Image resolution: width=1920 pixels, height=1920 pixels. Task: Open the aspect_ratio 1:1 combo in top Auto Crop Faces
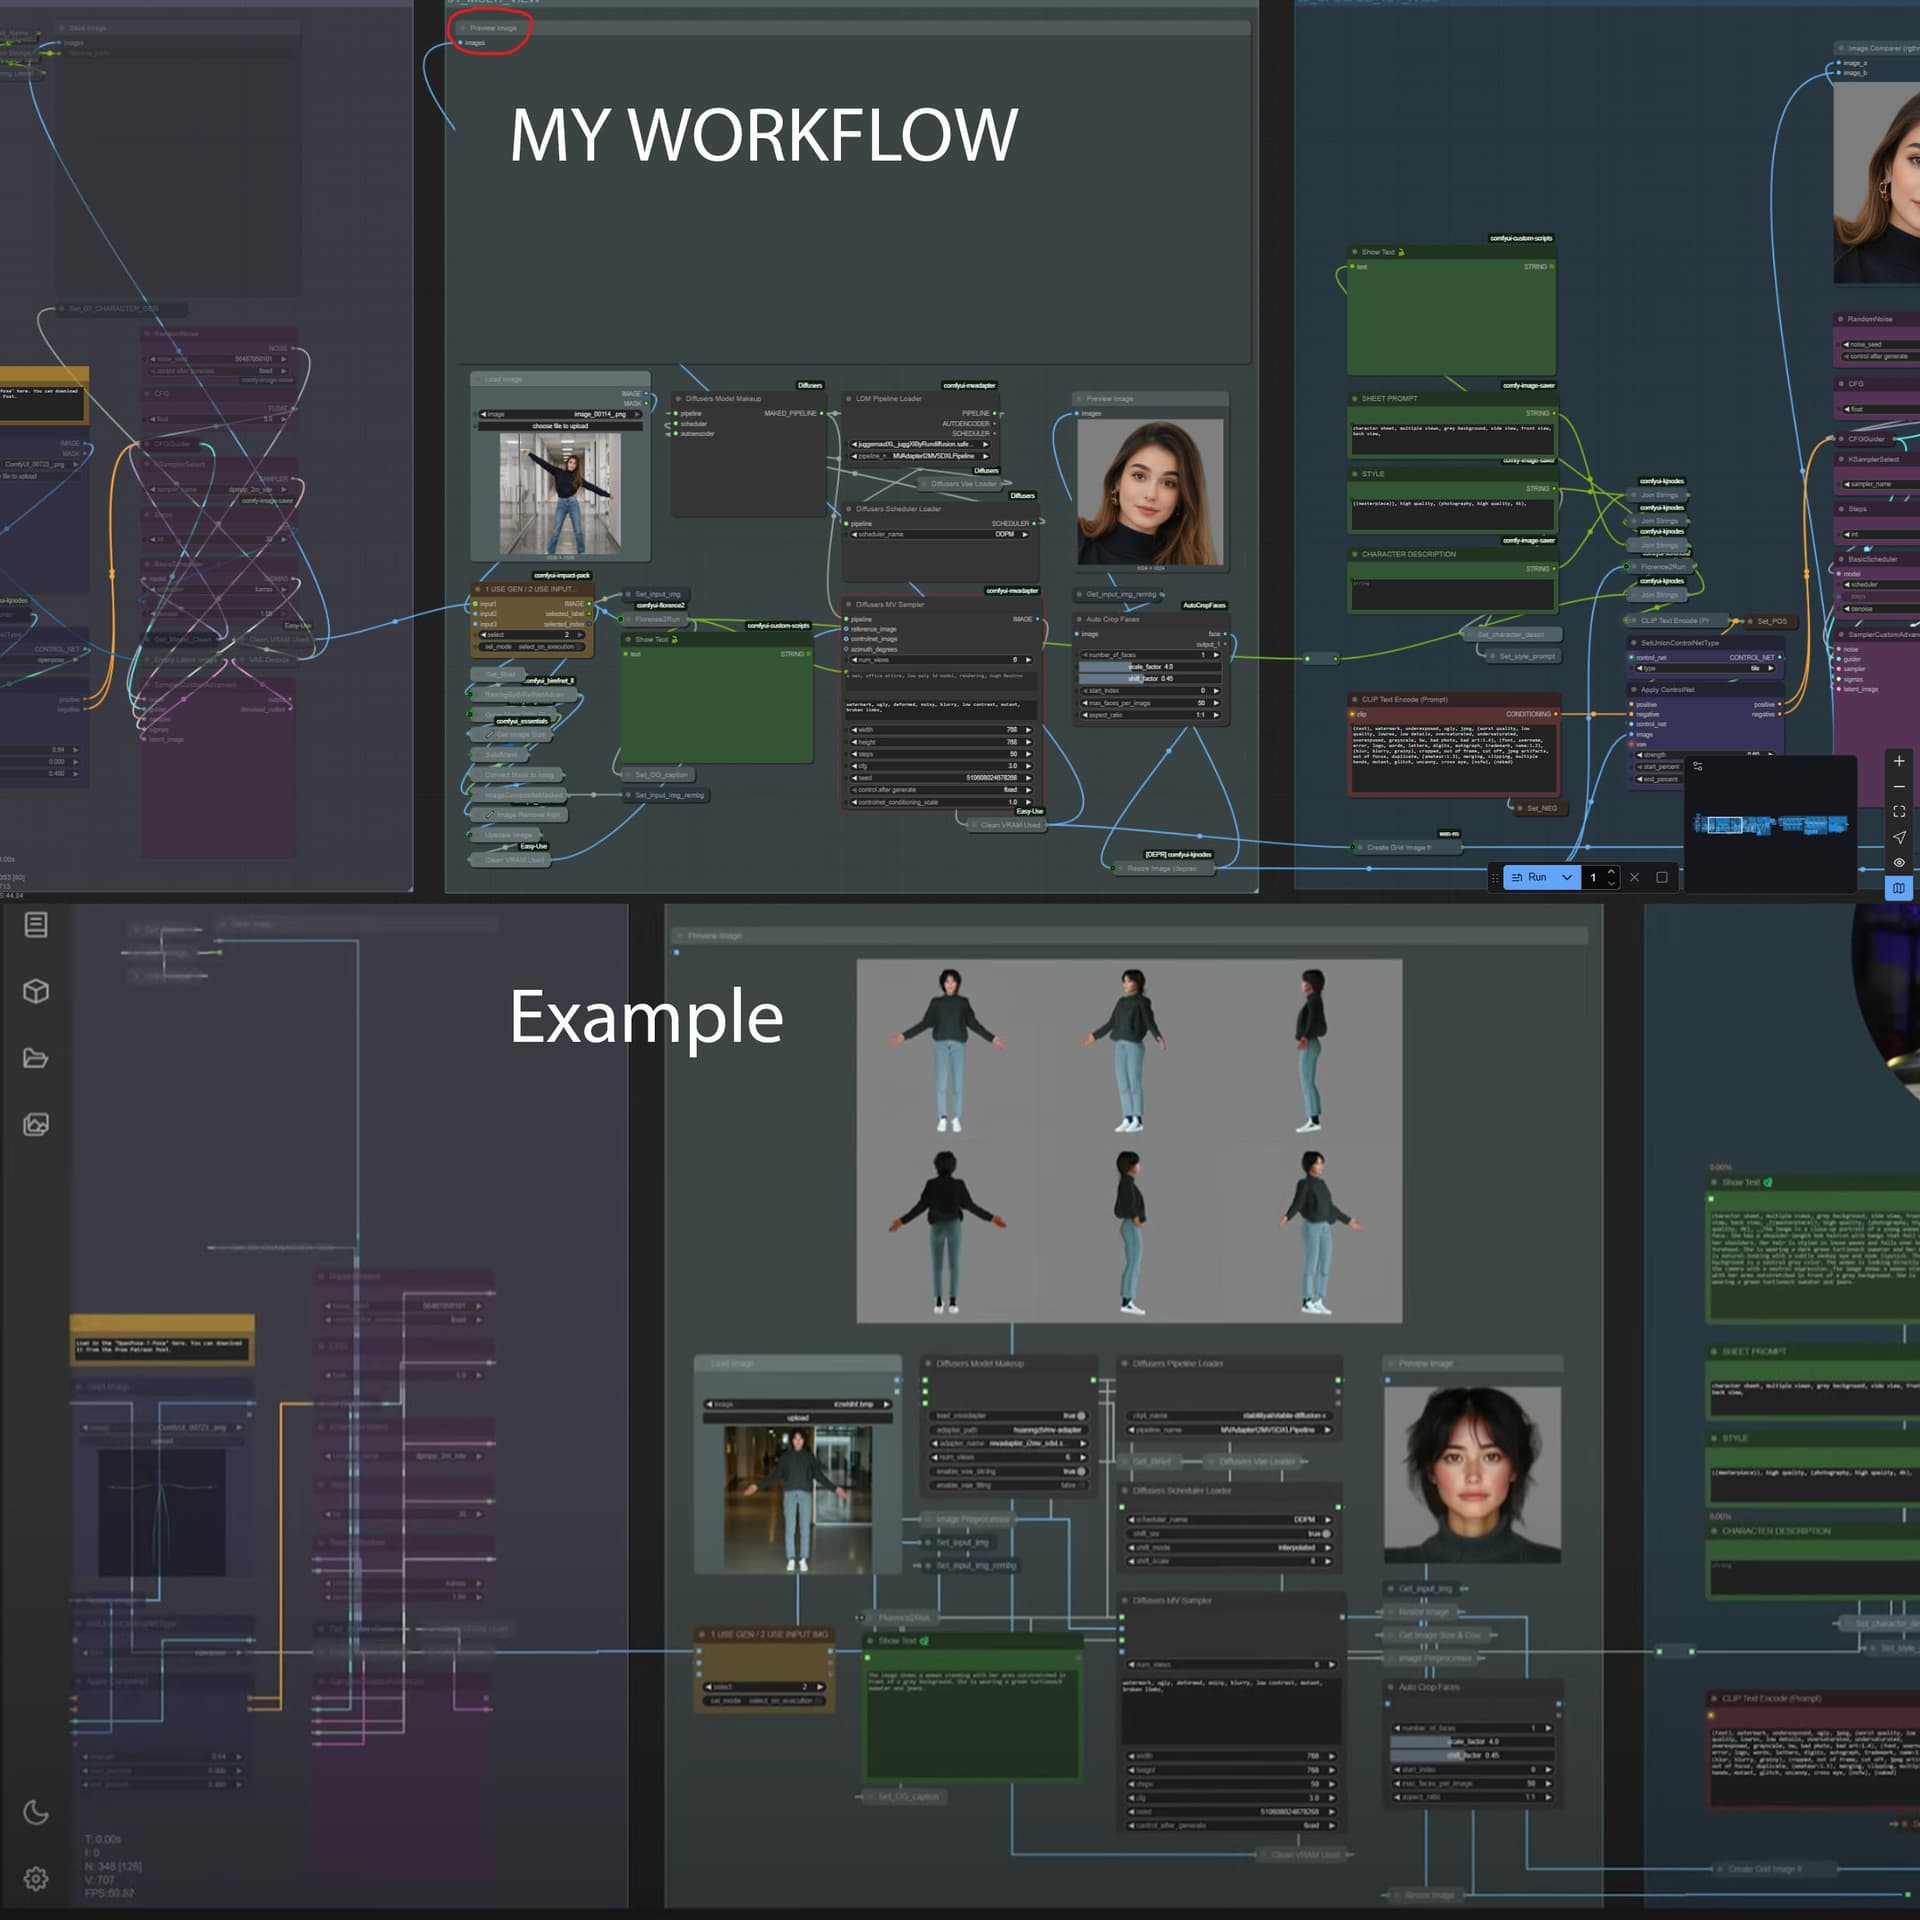coord(1150,715)
